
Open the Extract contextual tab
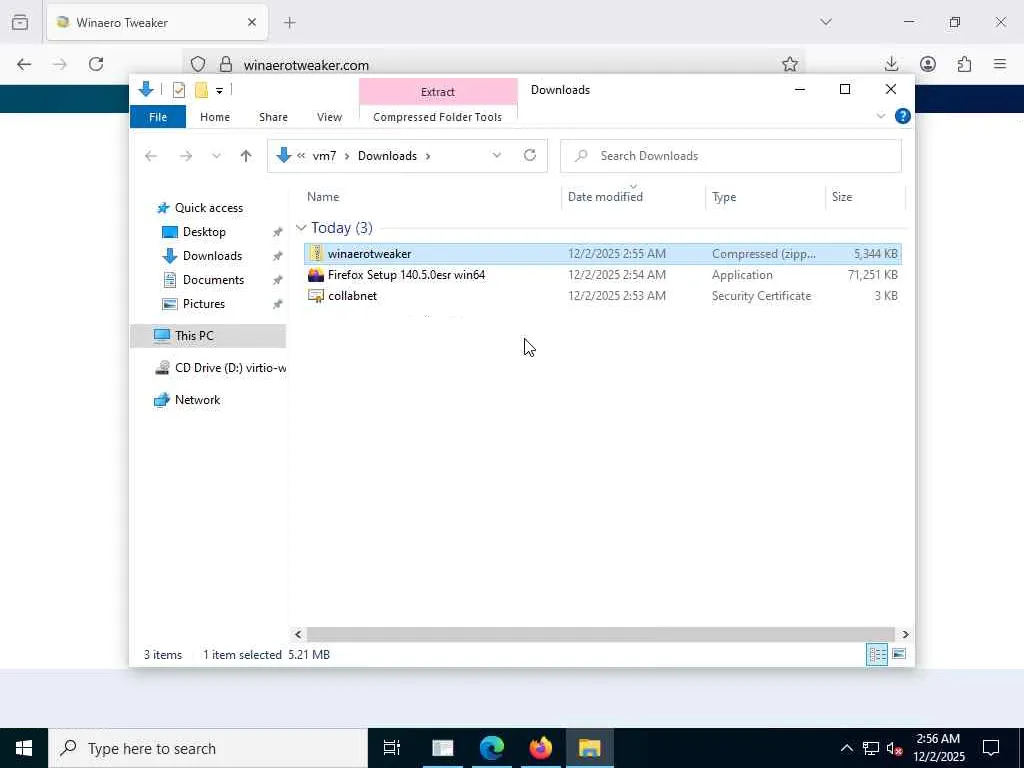(438, 92)
